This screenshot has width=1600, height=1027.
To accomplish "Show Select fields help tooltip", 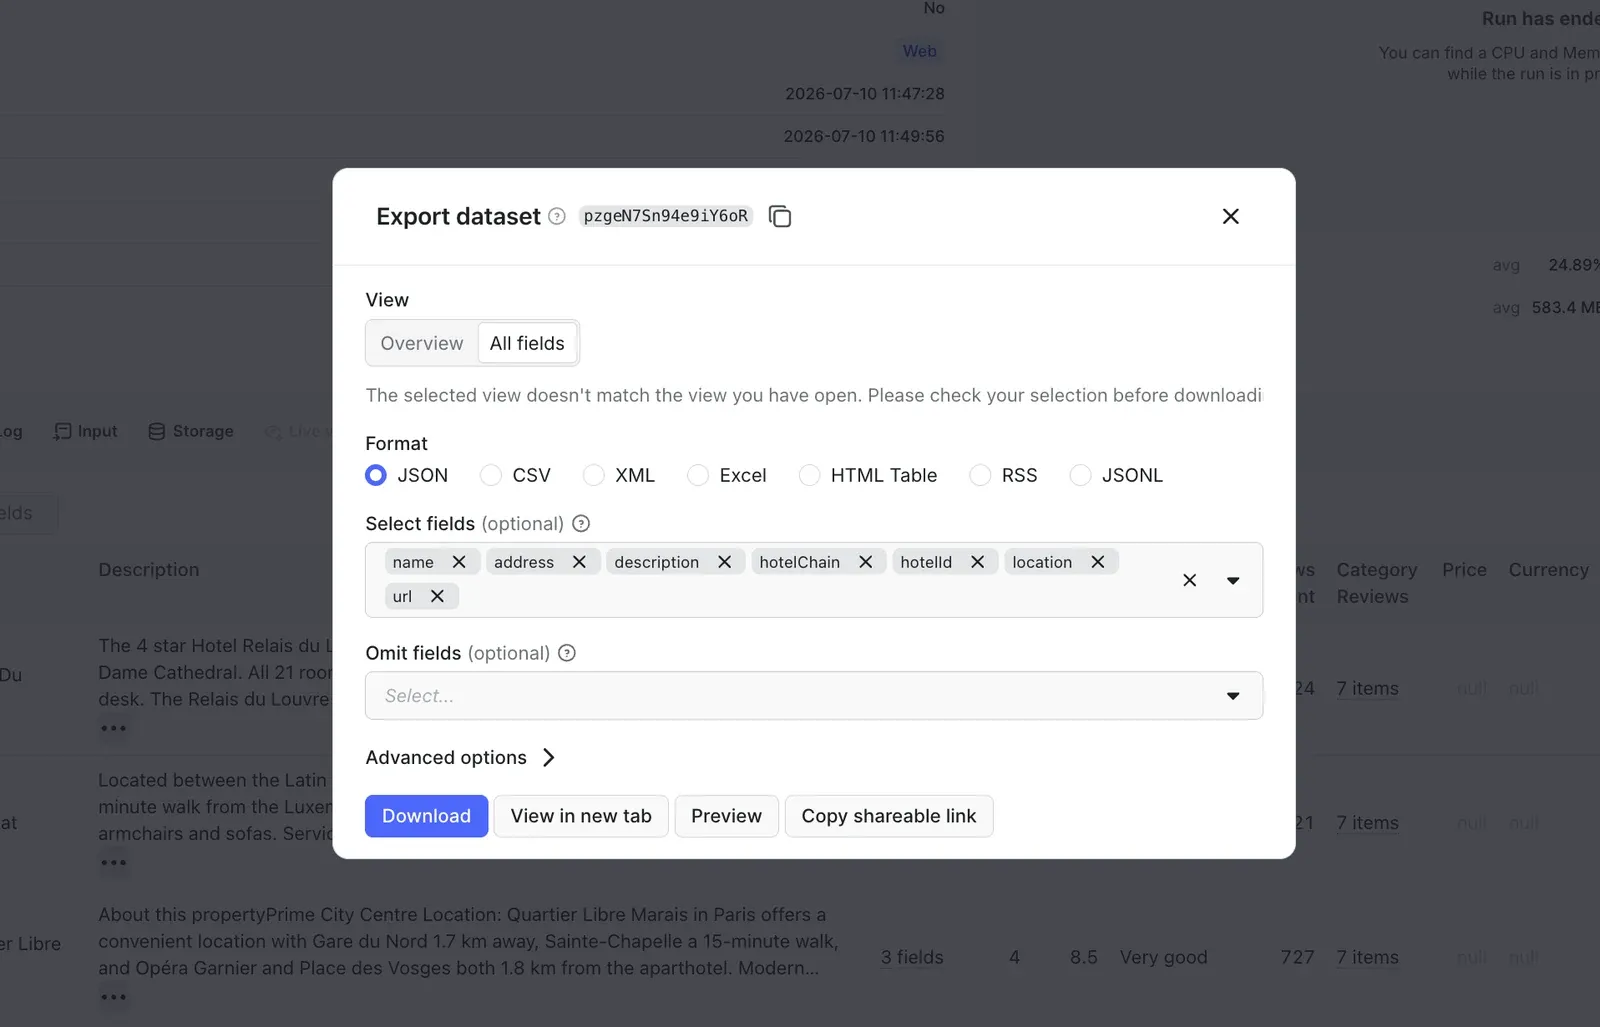I will click(x=581, y=523).
